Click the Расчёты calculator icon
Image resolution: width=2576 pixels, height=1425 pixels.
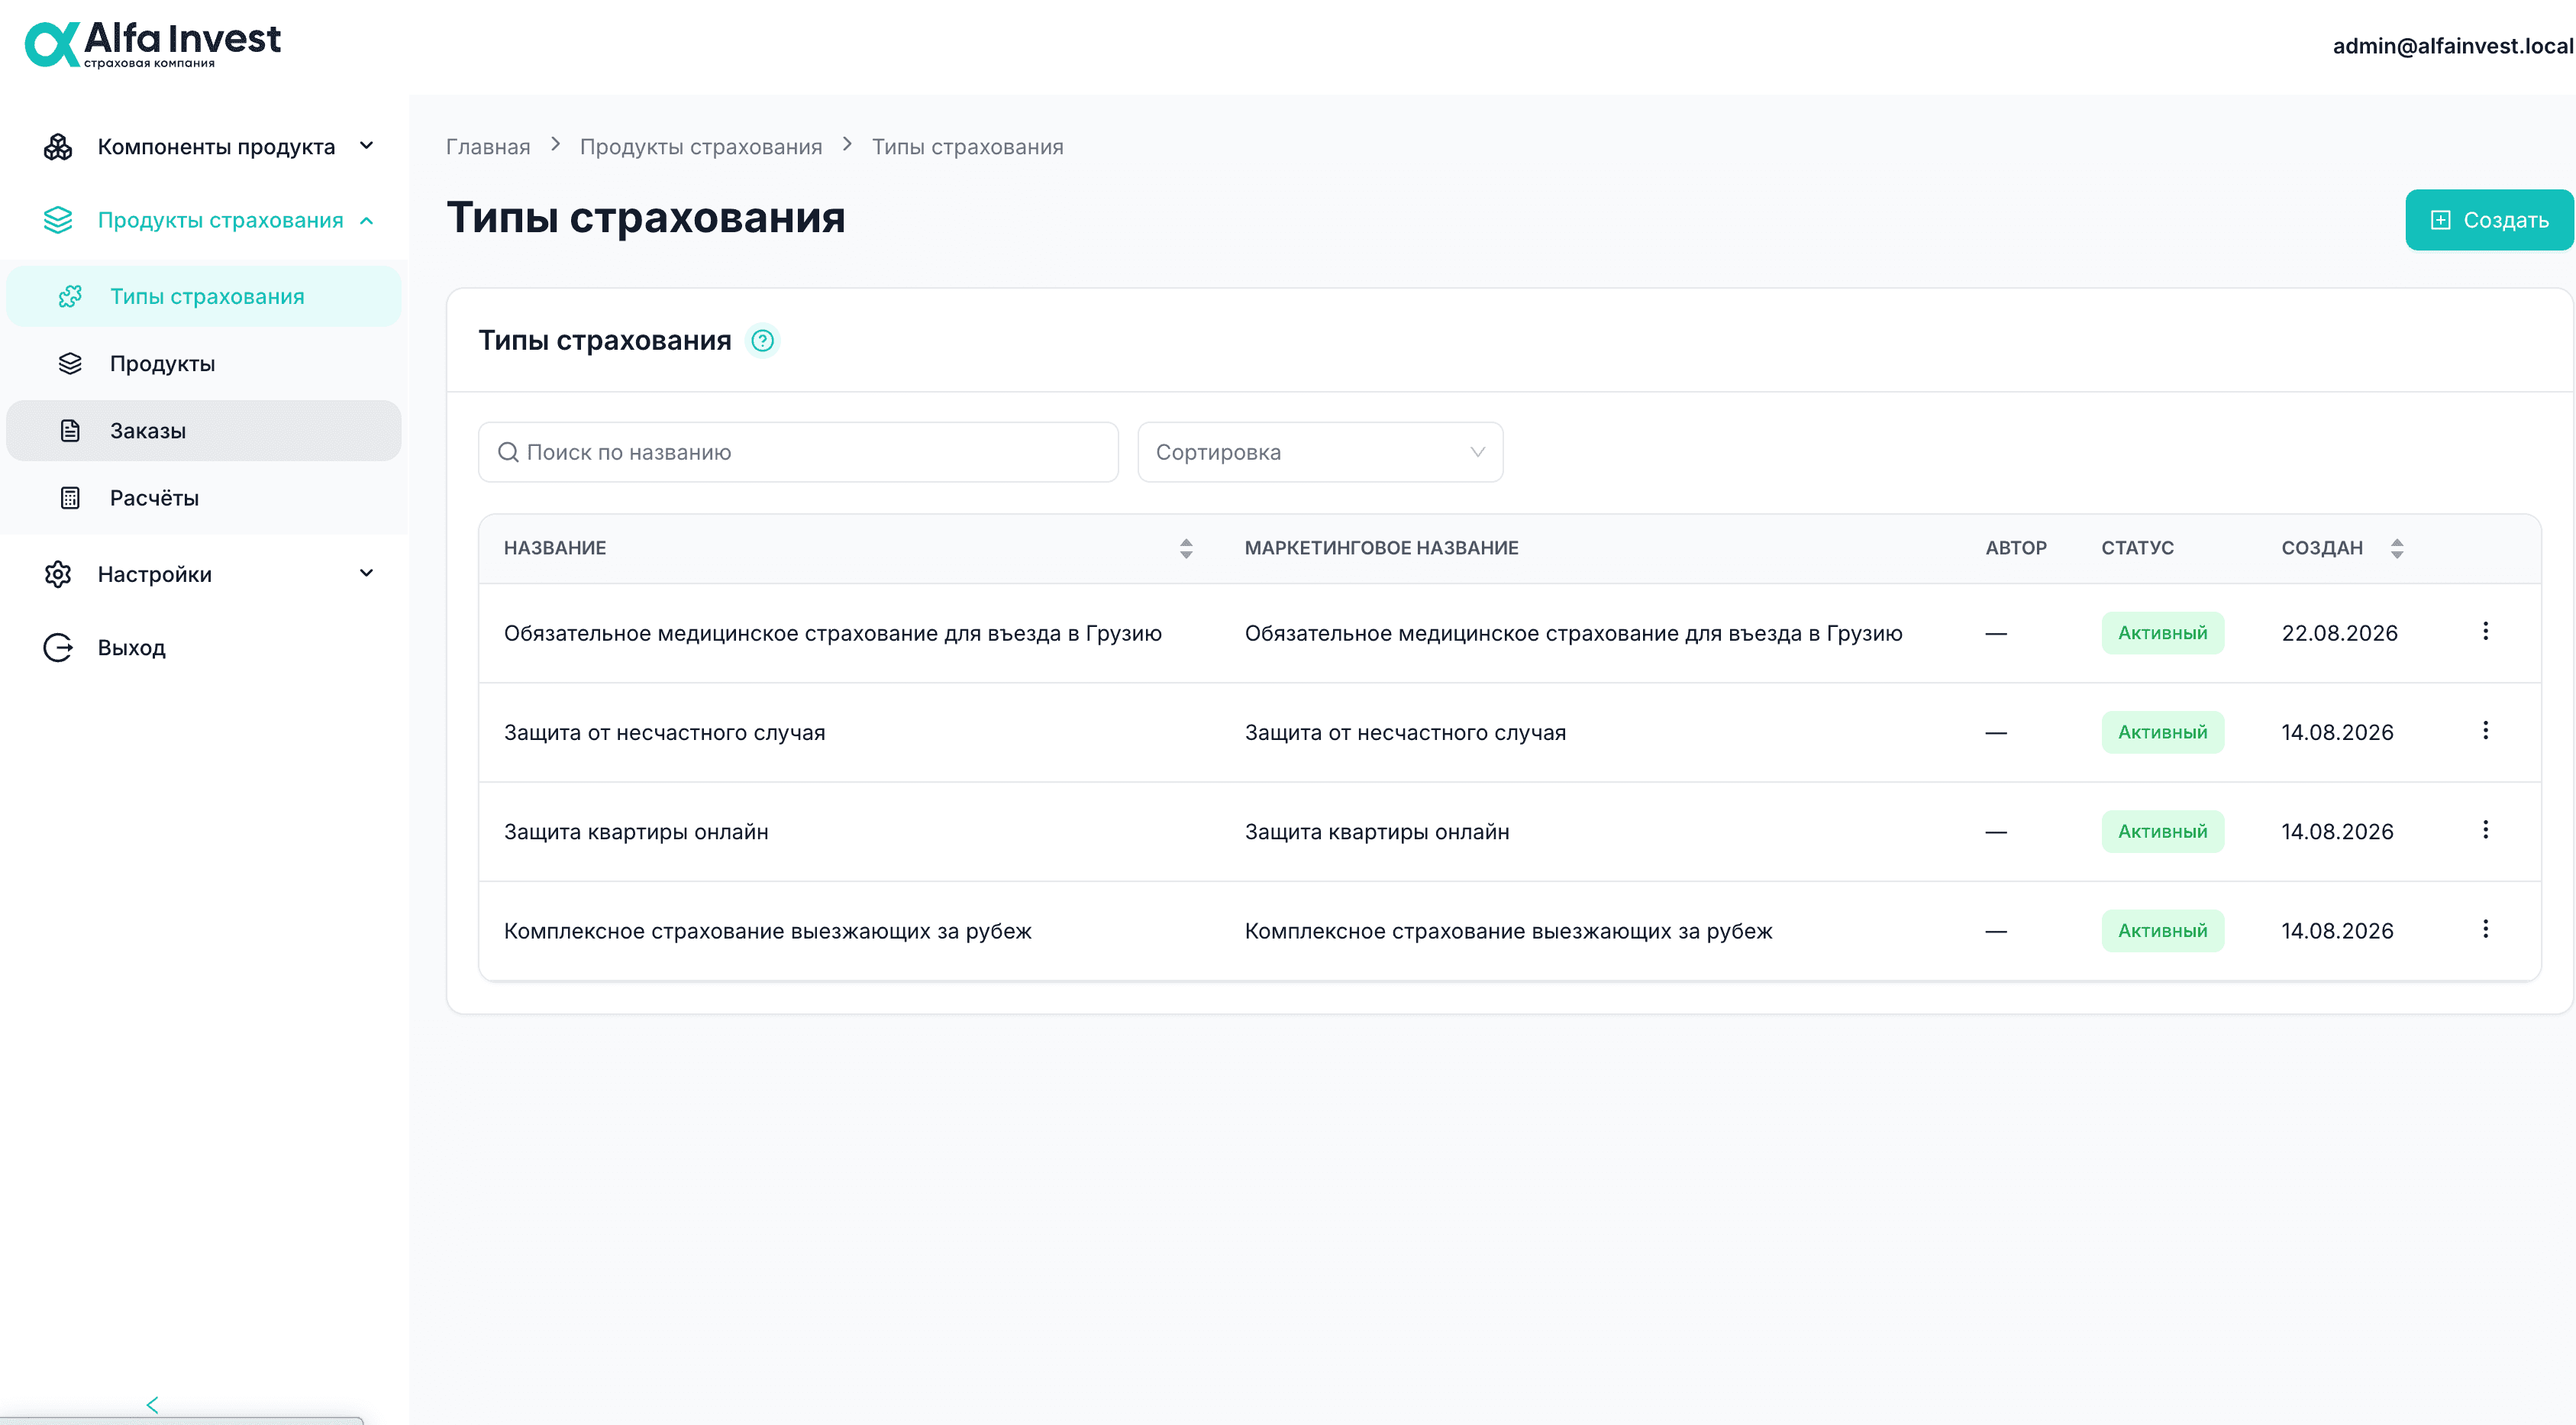click(70, 497)
